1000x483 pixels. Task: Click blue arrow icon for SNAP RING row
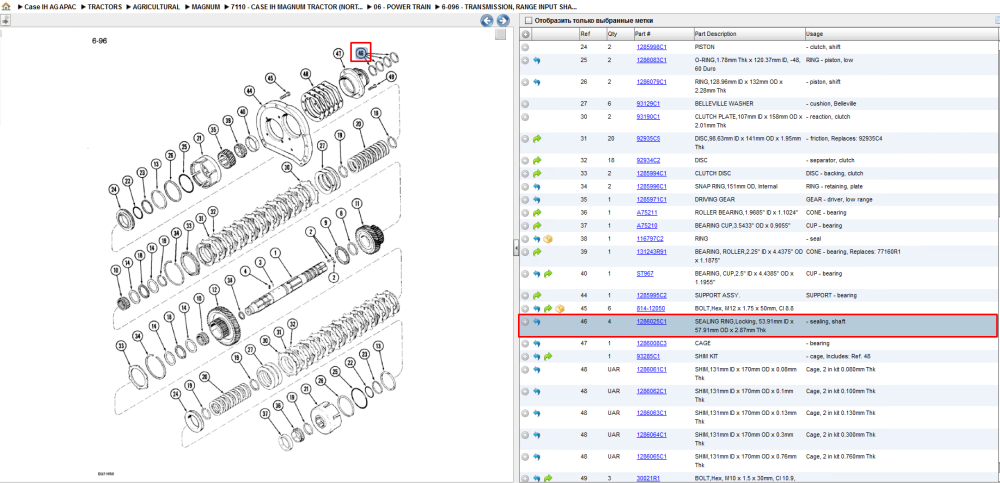tap(536, 187)
